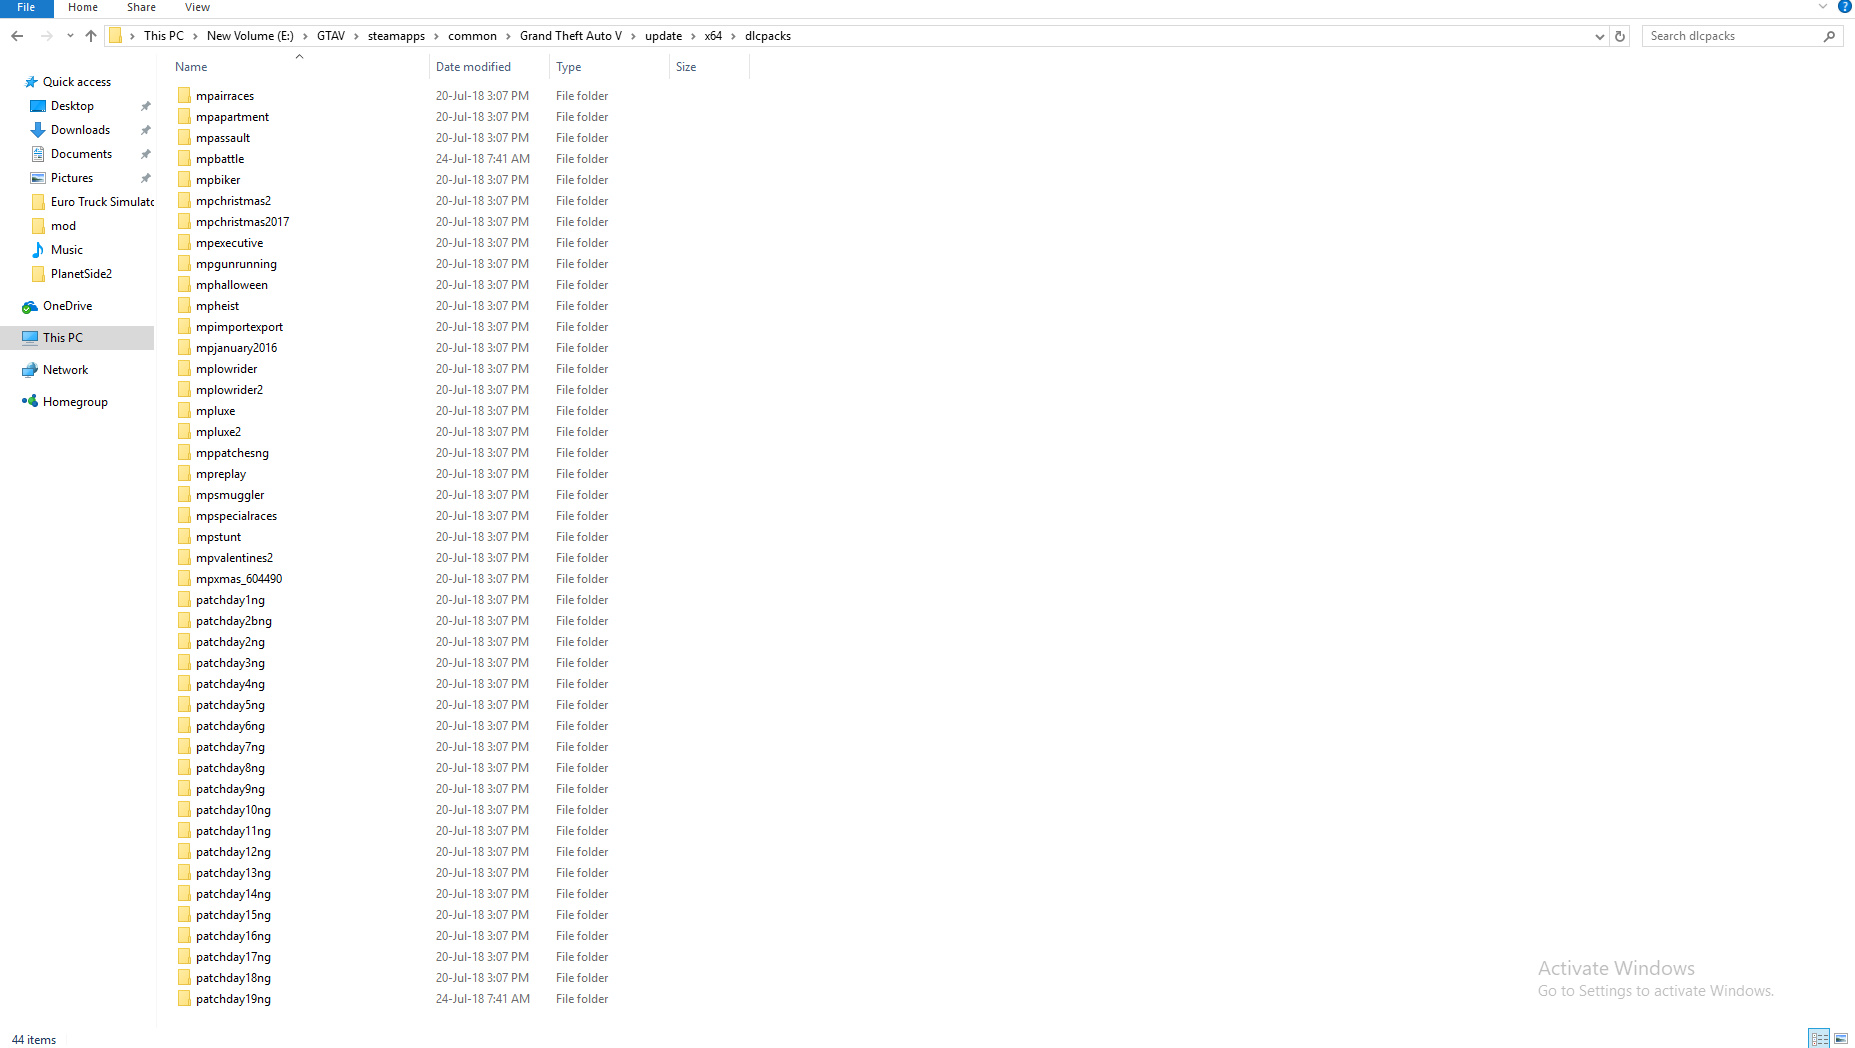Open Help via the question mark icon
Image resolution: width=1855 pixels, height=1048 pixels.
(x=1845, y=7)
